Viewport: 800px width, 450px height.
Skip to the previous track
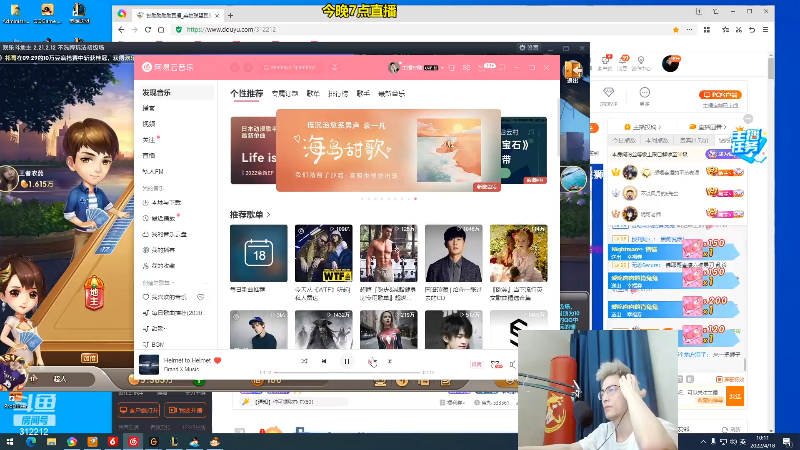pyautogui.click(x=324, y=361)
